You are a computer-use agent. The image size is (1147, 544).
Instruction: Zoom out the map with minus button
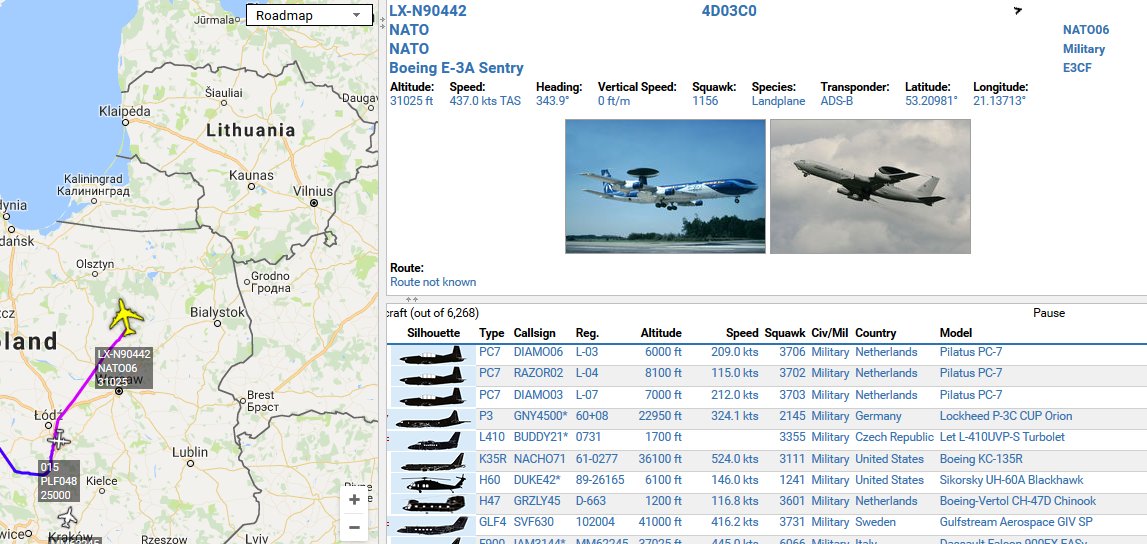click(354, 527)
